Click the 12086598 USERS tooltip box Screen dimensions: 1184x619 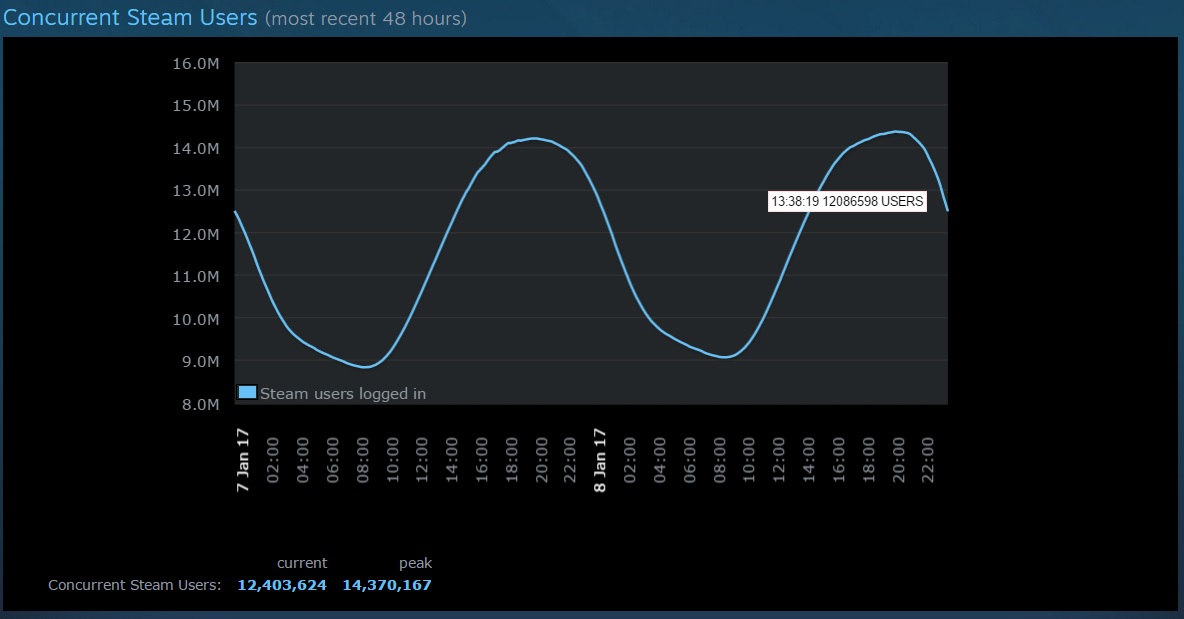(x=847, y=202)
